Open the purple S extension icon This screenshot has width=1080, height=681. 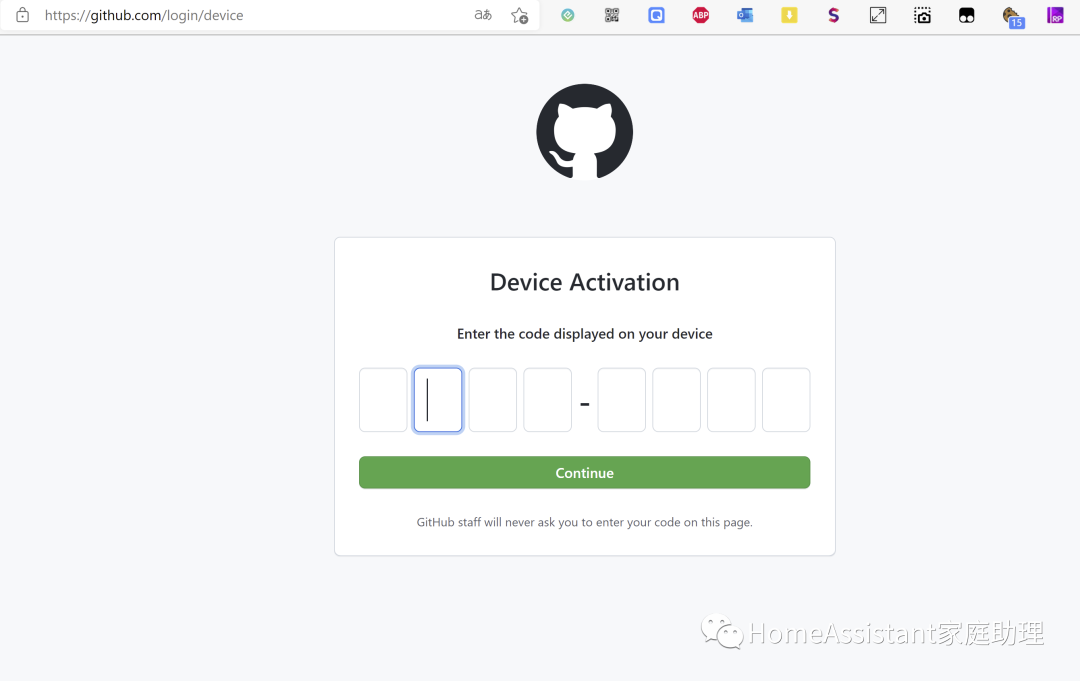click(833, 15)
